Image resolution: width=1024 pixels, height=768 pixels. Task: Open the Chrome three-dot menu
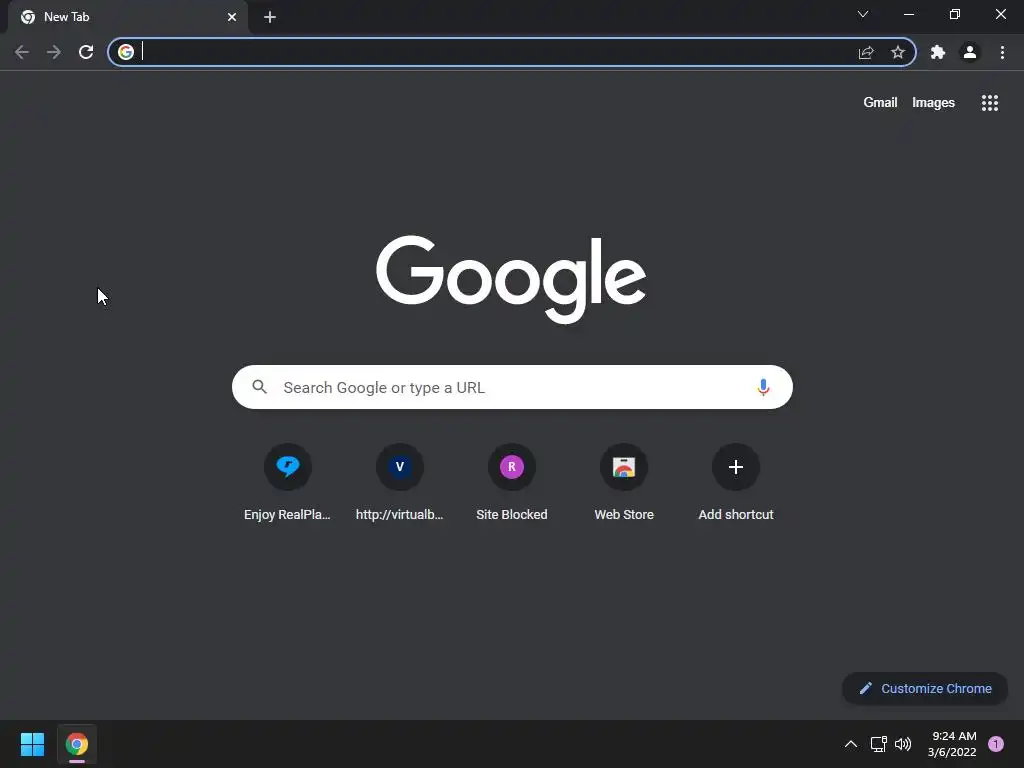pyautogui.click(x=1002, y=52)
